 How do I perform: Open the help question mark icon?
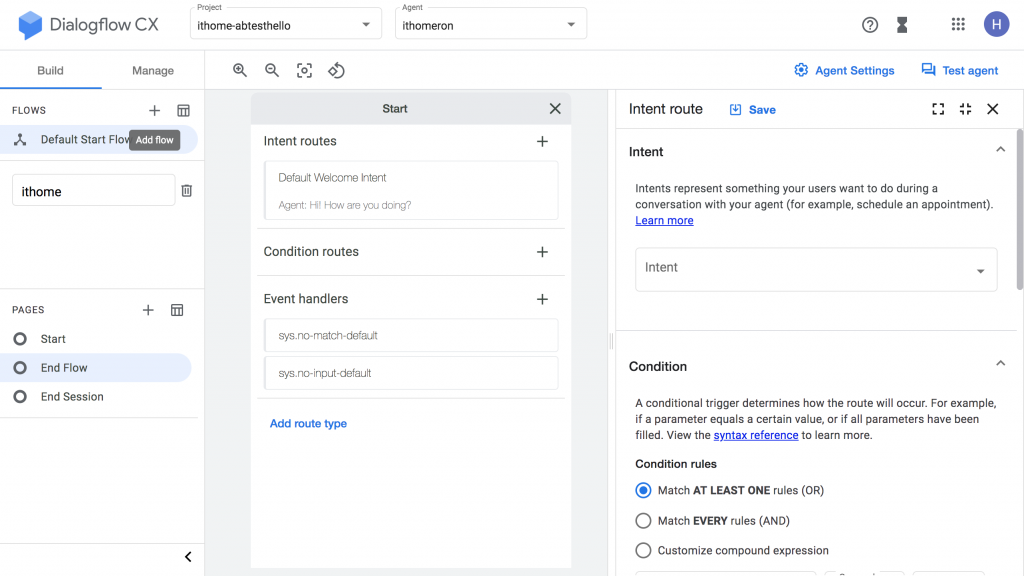869,25
